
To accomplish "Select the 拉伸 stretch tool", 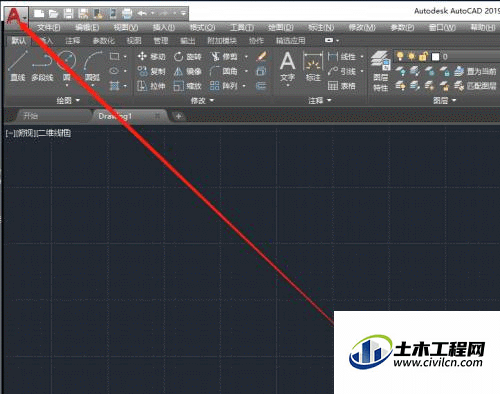I will 151,86.
